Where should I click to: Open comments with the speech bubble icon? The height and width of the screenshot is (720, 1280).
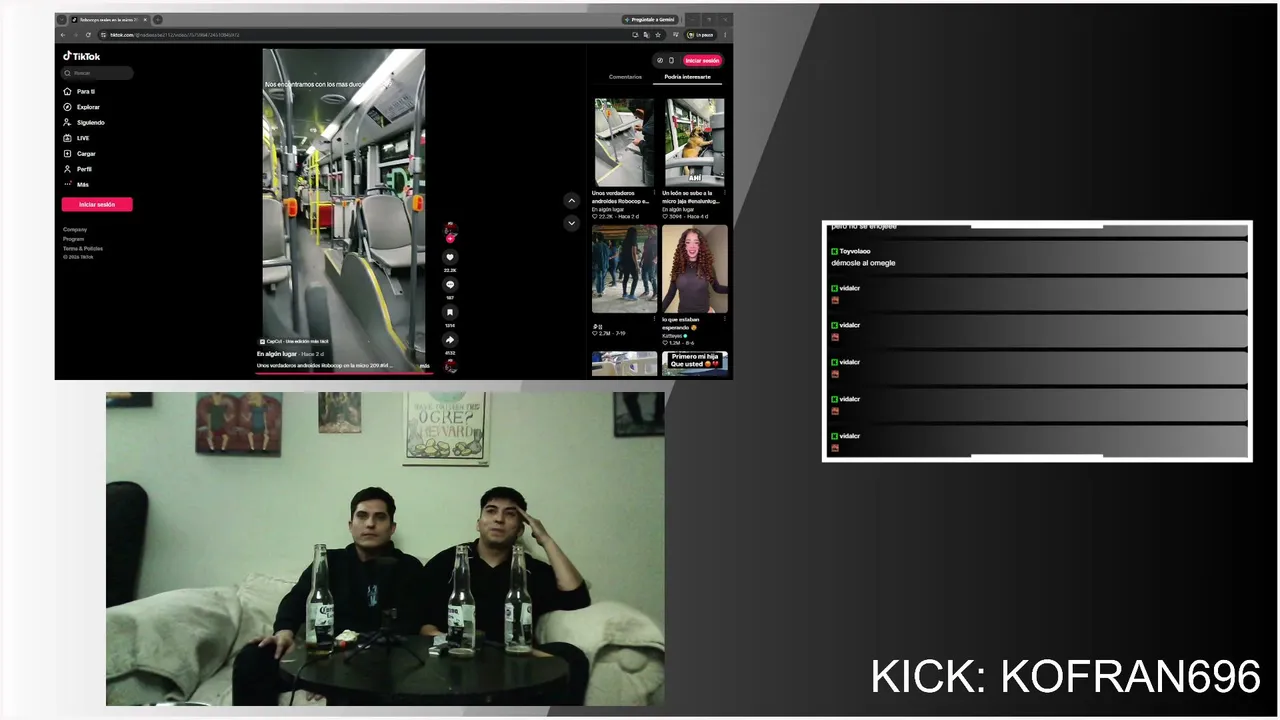pos(450,285)
